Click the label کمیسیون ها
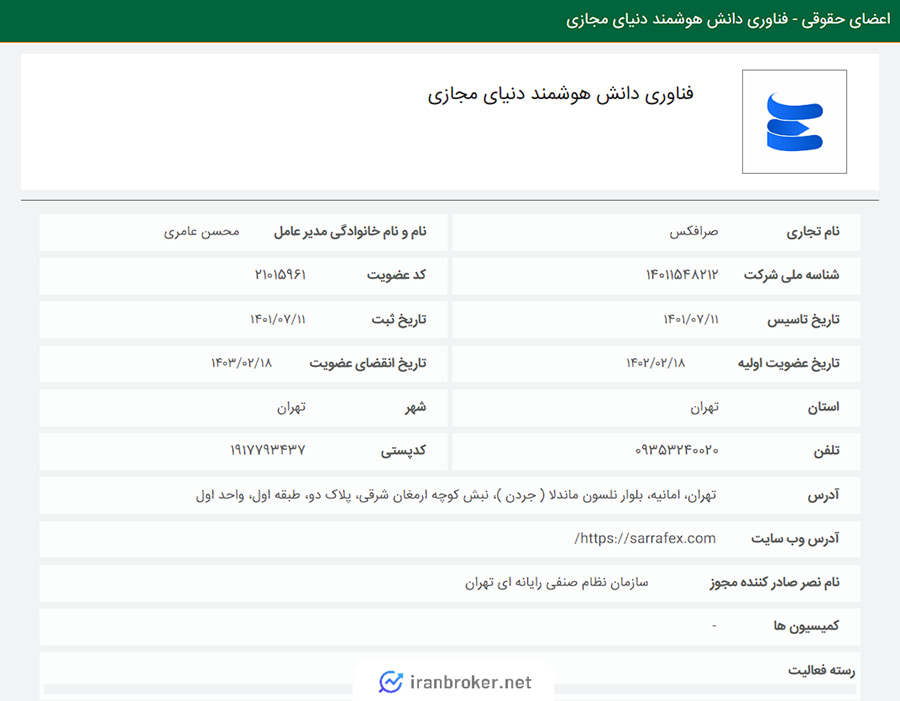Image resolution: width=900 pixels, height=701 pixels. coord(806,626)
